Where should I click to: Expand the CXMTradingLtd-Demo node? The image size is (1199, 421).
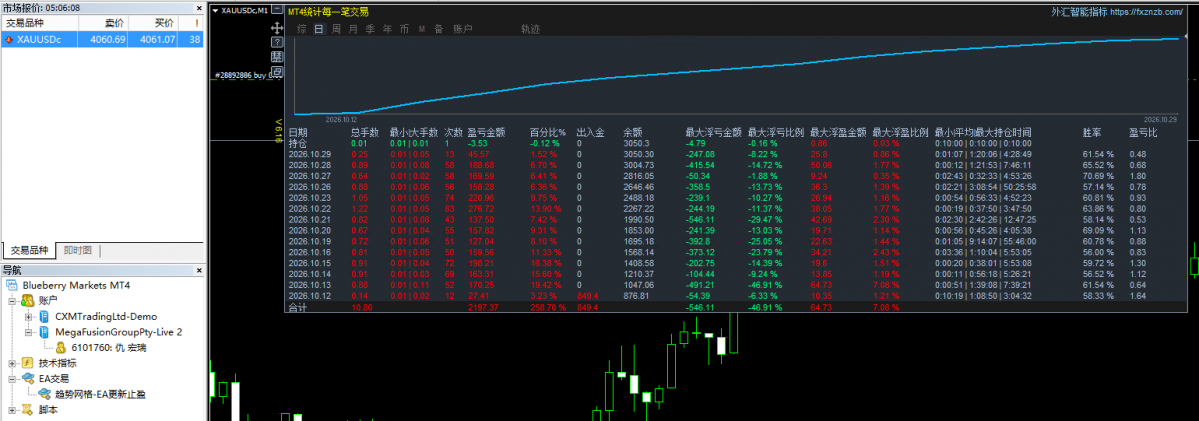[28, 316]
